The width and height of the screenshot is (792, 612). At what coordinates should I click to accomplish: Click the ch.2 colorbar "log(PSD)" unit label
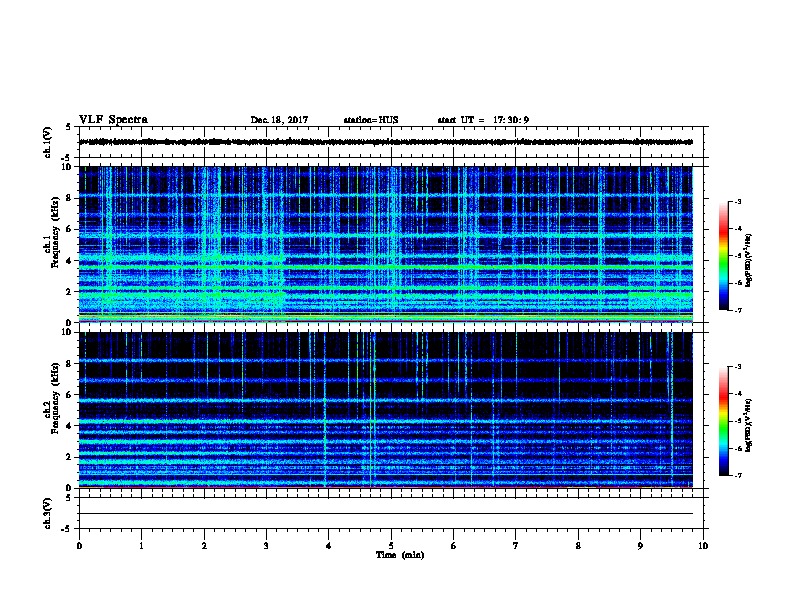click(748, 425)
